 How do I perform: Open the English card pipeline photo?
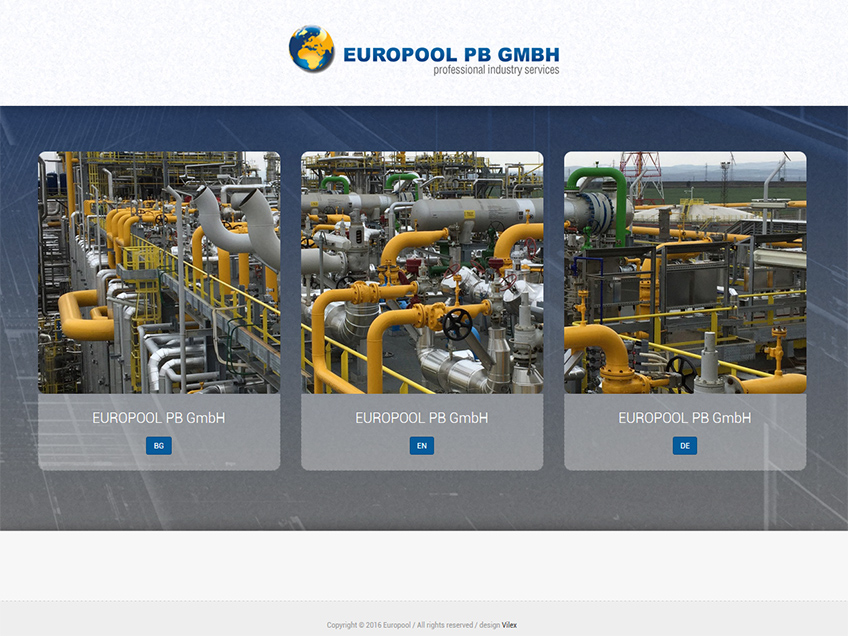click(422, 272)
